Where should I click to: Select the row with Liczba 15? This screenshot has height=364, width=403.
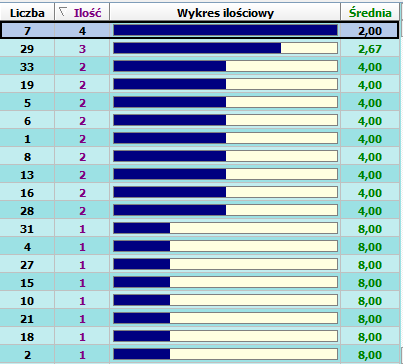coord(200,283)
